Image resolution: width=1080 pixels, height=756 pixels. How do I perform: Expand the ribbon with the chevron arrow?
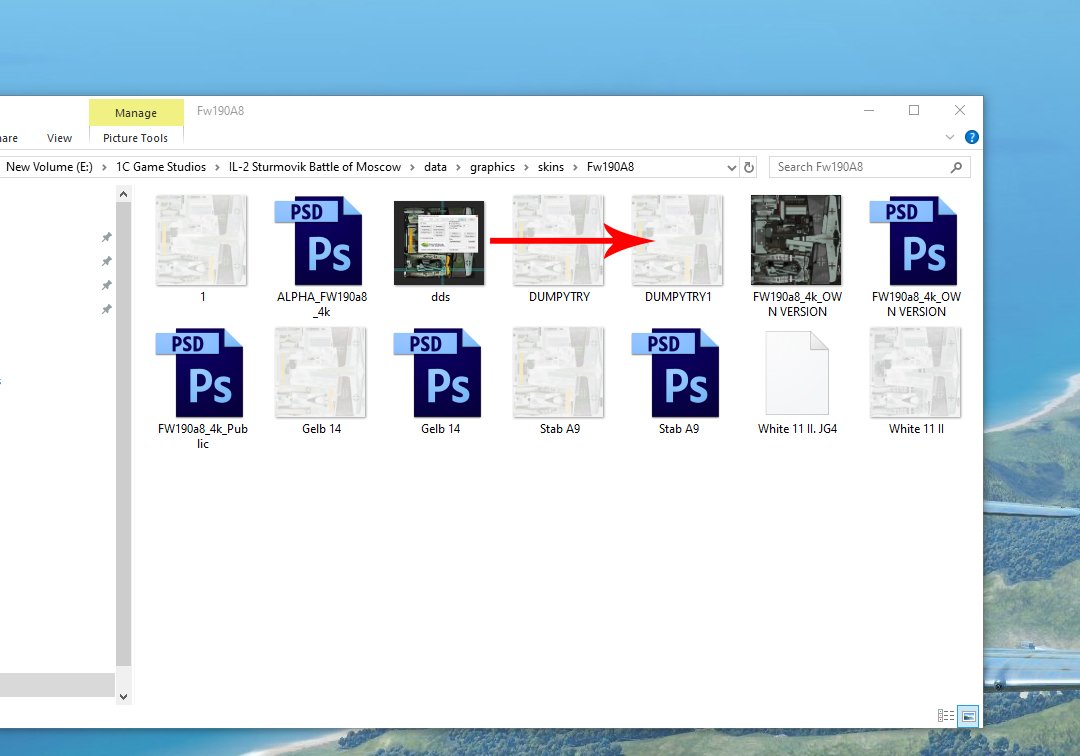950,137
